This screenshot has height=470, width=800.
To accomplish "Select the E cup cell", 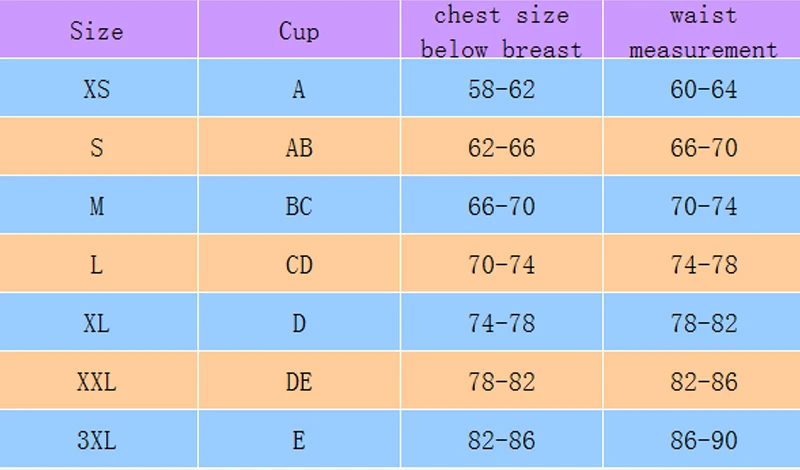I will [299, 439].
